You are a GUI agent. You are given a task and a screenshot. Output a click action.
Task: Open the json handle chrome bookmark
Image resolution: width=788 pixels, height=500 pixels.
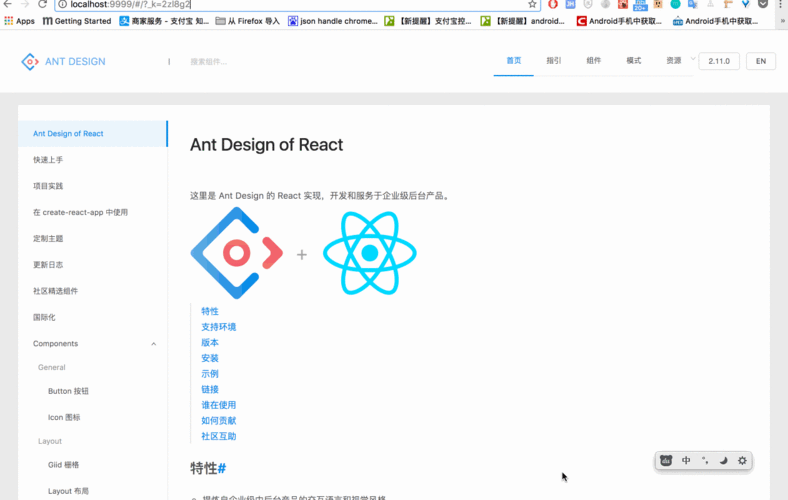[333, 21]
